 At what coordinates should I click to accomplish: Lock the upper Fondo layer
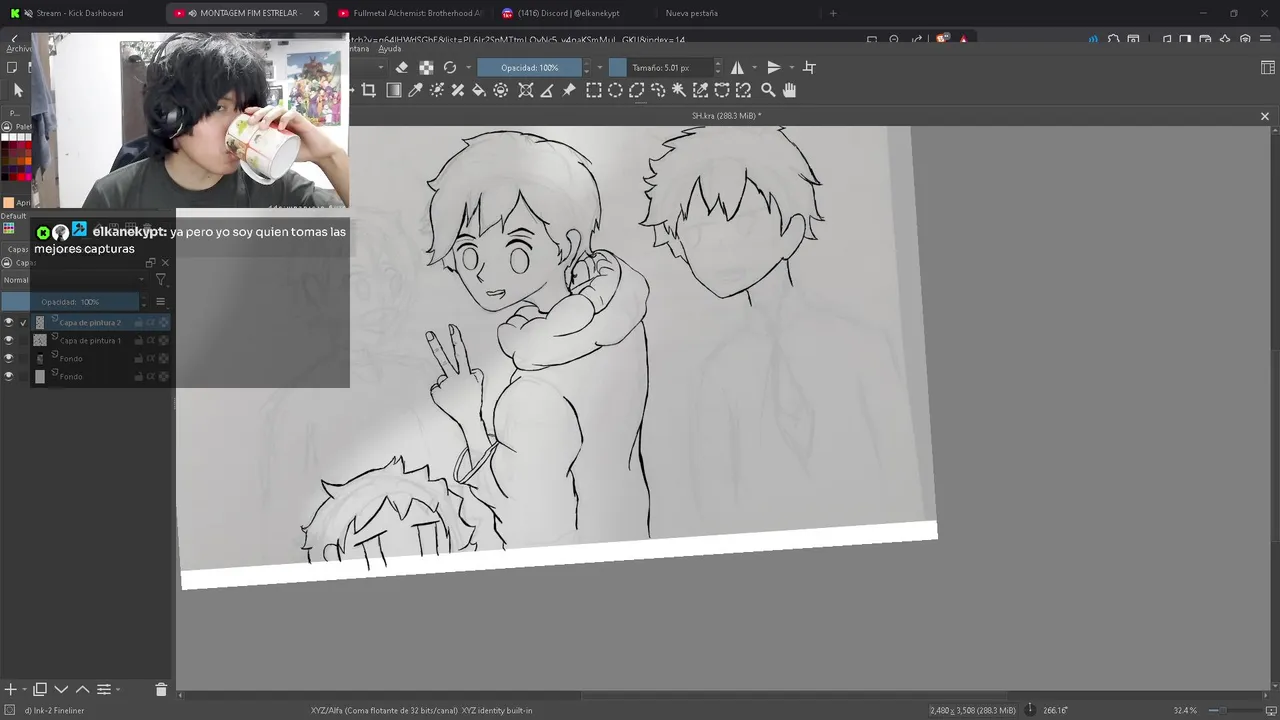click(138, 358)
